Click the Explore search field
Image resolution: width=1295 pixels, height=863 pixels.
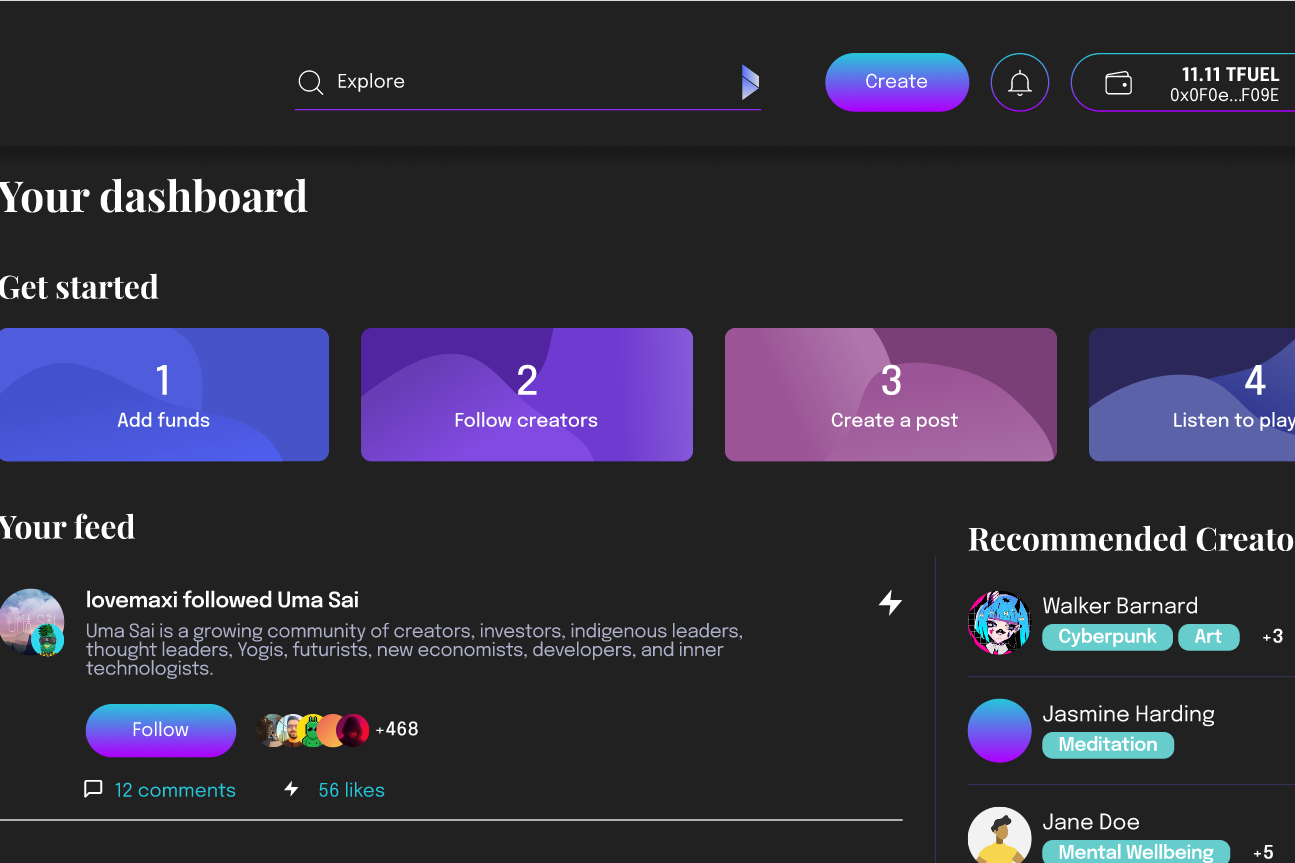[527, 82]
